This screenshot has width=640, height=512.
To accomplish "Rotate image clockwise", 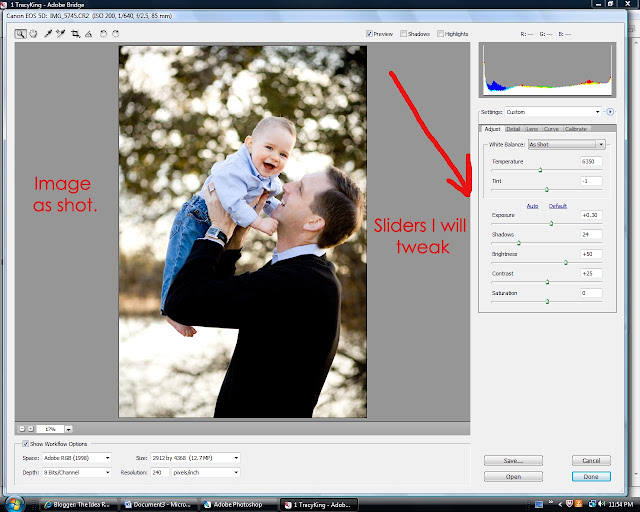I will tap(116, 34).
